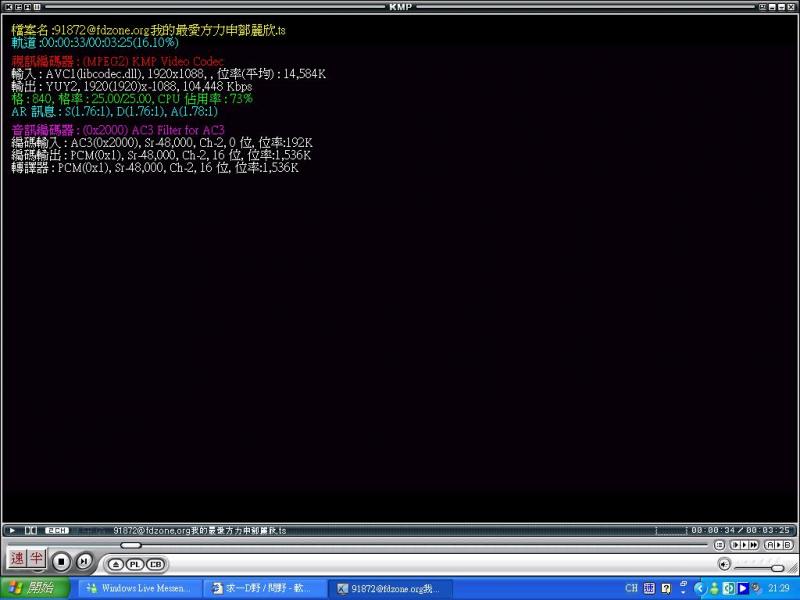
Task: Click the normal speed middle arrow button
Action: (x=744, y=545)
